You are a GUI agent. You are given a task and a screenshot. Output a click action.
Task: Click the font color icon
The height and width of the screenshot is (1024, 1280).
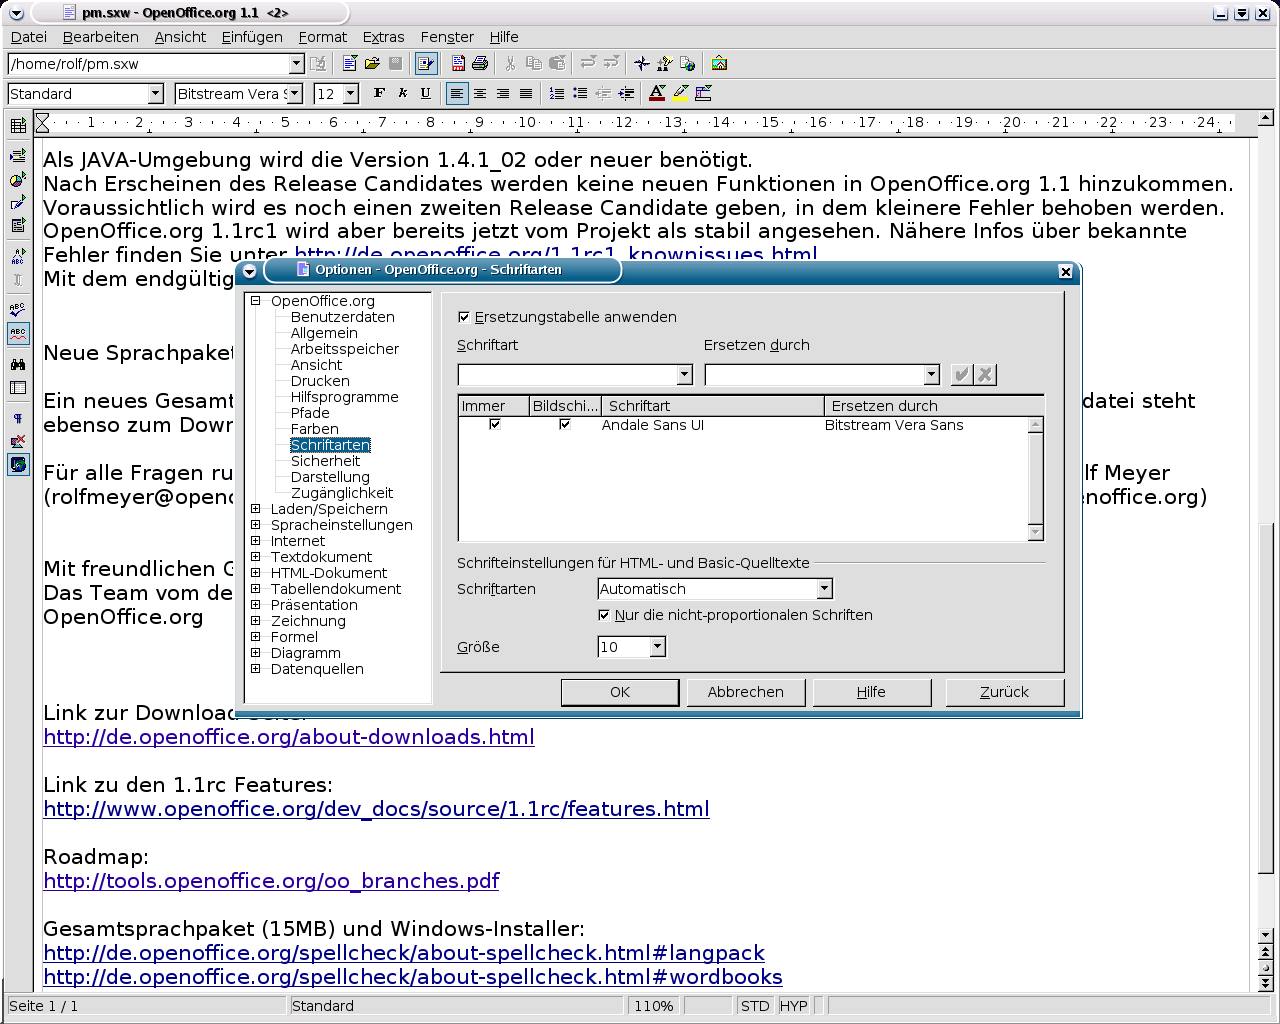point(657,93)
